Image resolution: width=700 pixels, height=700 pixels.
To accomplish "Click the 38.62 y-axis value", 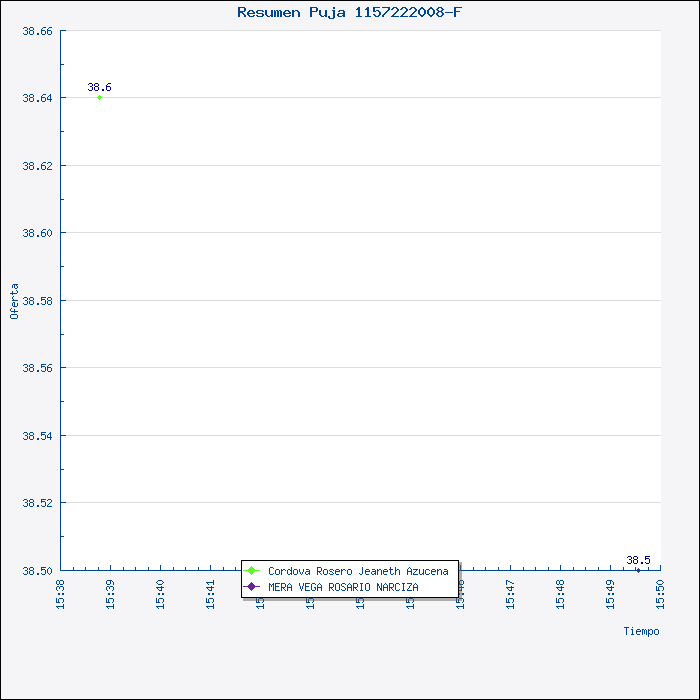I will tap(37, 165).
